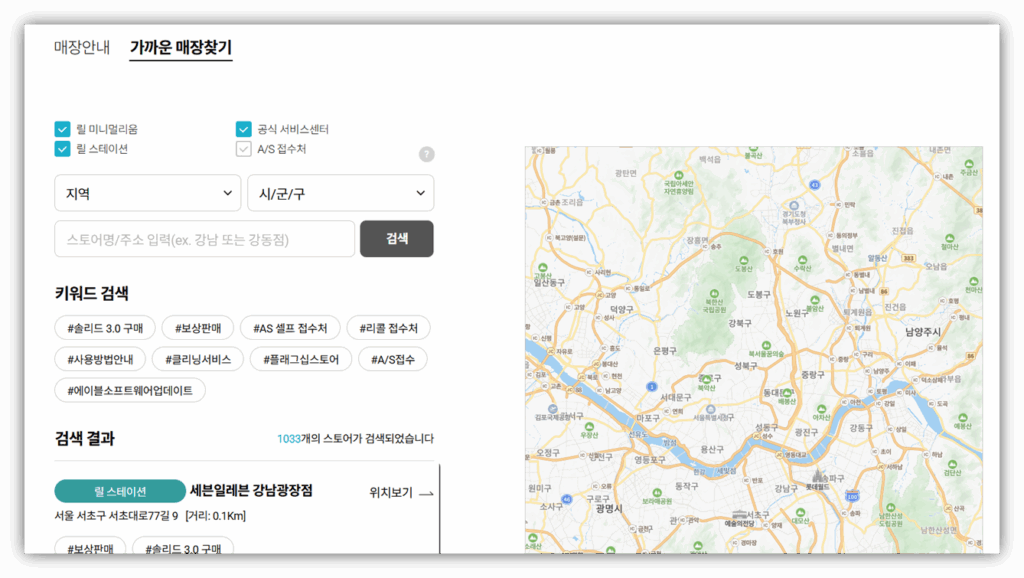The image size is (1024, 578).
Task: Choose the #에이블소프트웨어업데이트 keyword tag
Action: pyautogui.click(x=130, y=391)
